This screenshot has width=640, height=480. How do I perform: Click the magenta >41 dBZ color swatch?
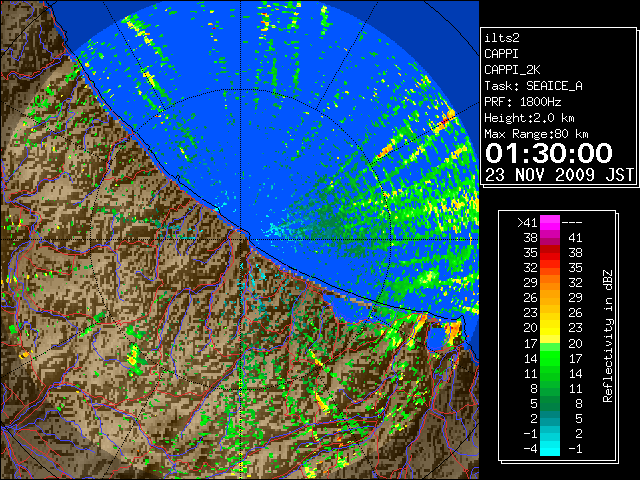pyautogui.click(x=550, y=223)
